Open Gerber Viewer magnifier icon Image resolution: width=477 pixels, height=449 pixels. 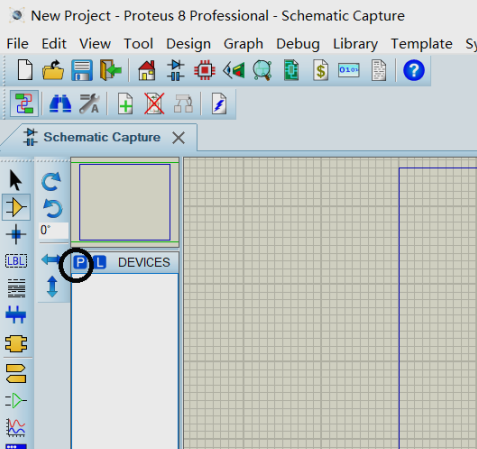[262, 70]
